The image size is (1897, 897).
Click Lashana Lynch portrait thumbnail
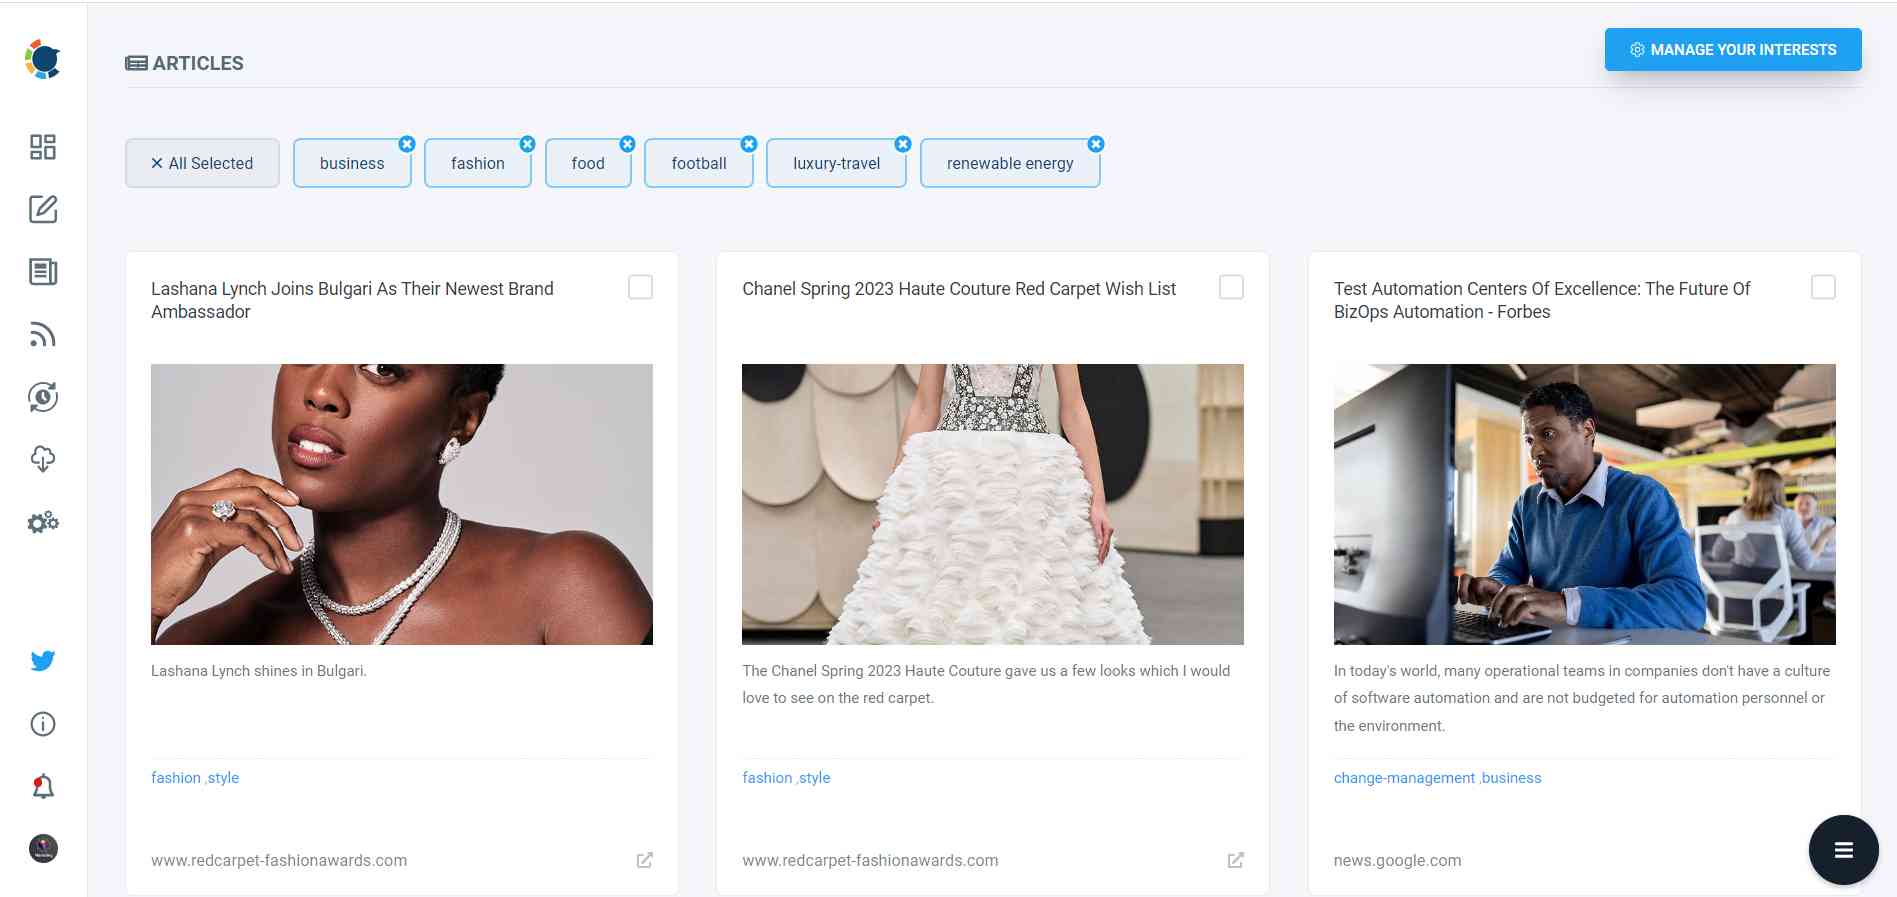pos(402,504)
